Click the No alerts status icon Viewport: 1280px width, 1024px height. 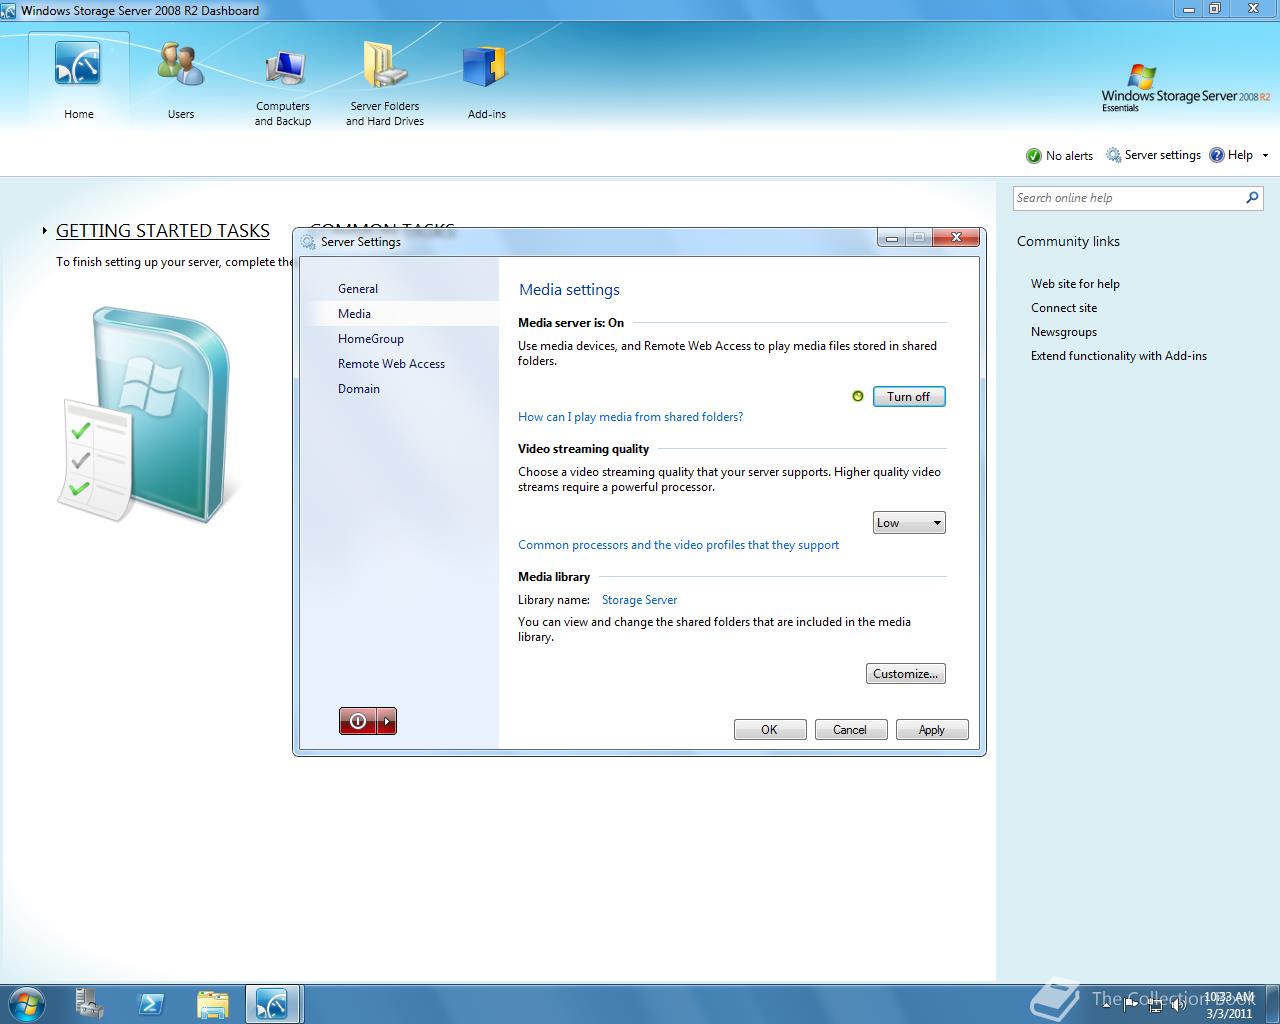[1034, 156]
